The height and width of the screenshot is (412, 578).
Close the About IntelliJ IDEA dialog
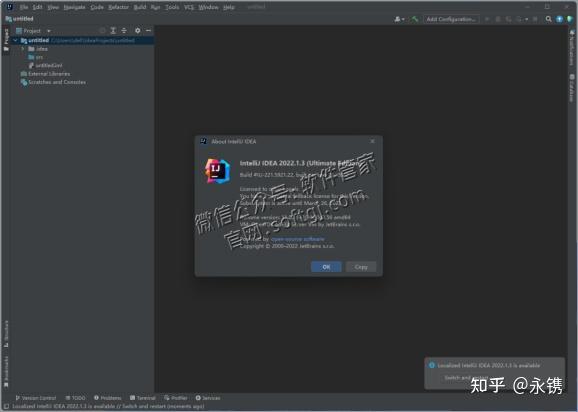(372, 141)
